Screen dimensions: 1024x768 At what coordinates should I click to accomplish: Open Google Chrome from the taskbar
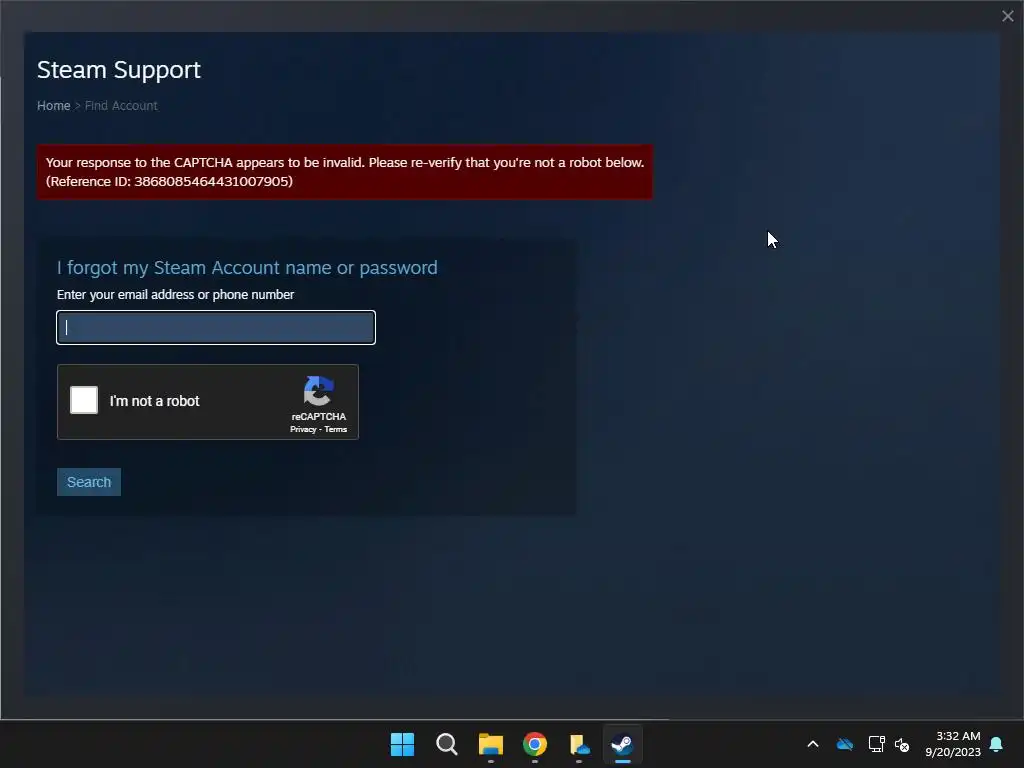535,744
